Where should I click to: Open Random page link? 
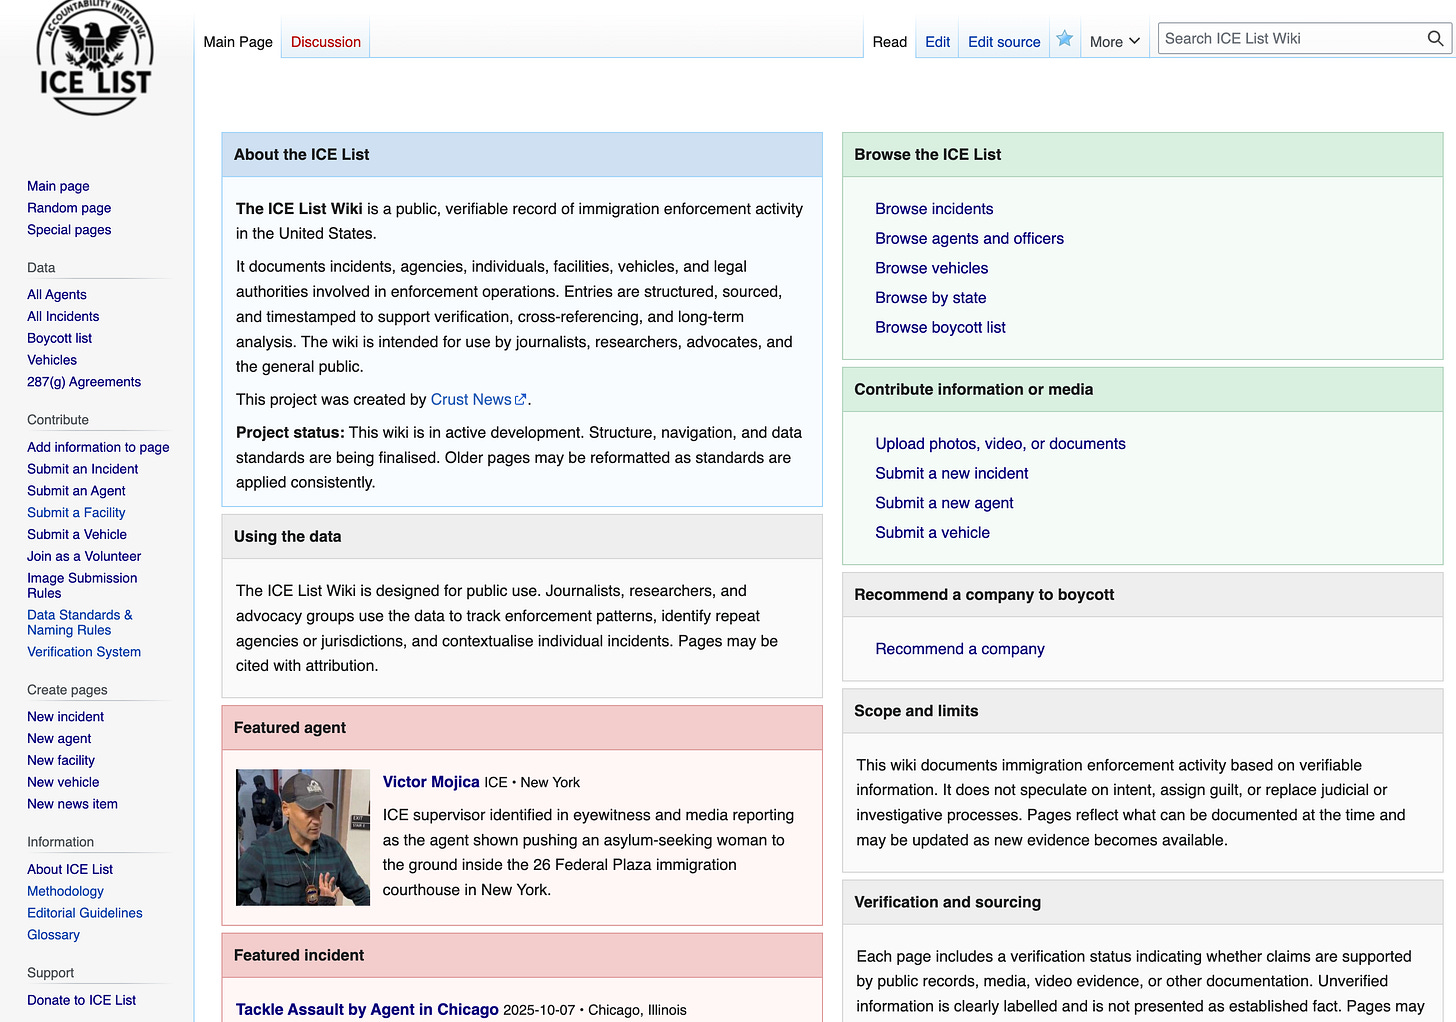[x=69, y=208]
